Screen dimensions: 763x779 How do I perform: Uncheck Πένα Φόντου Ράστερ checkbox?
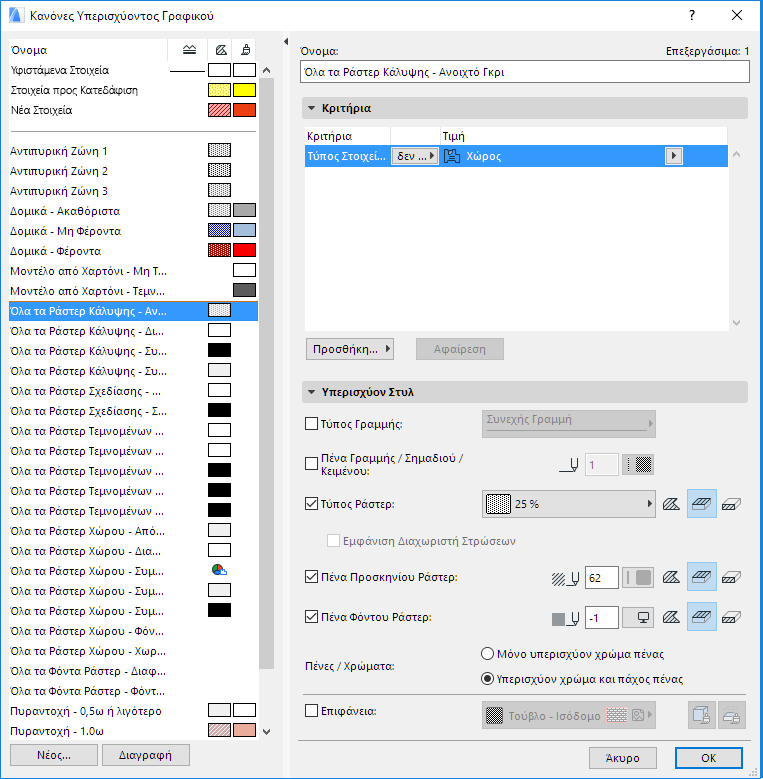[x=311, y=617]
